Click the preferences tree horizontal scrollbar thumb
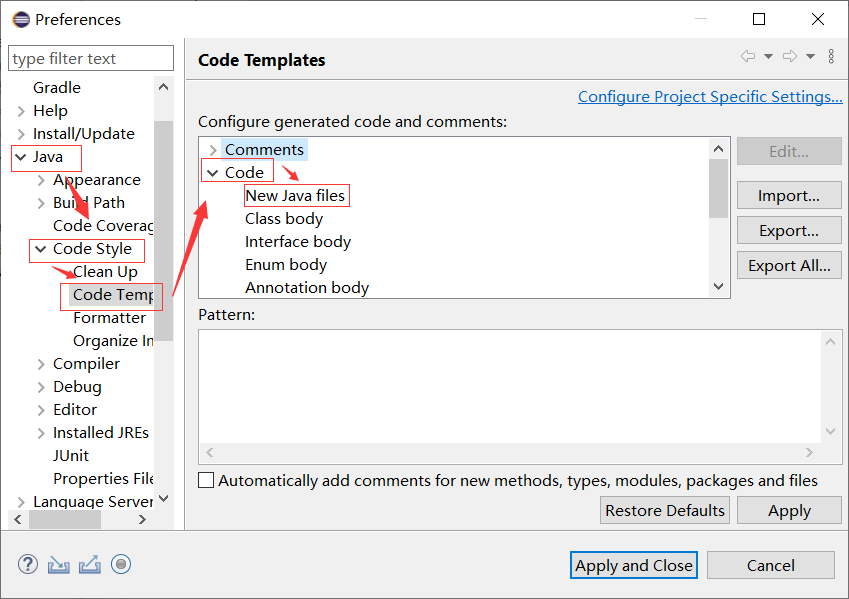Viewport: 849px width, 599px height. [x=65, y=520]
